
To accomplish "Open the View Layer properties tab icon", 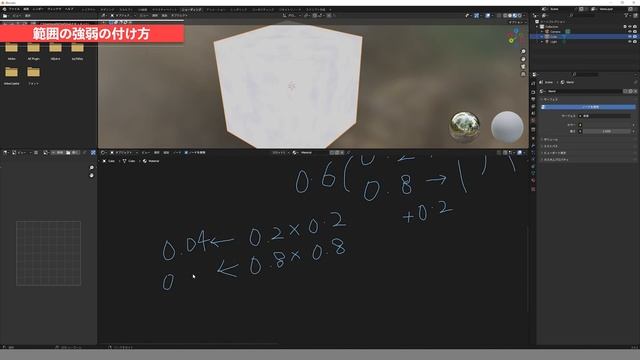I will point(533,106).
